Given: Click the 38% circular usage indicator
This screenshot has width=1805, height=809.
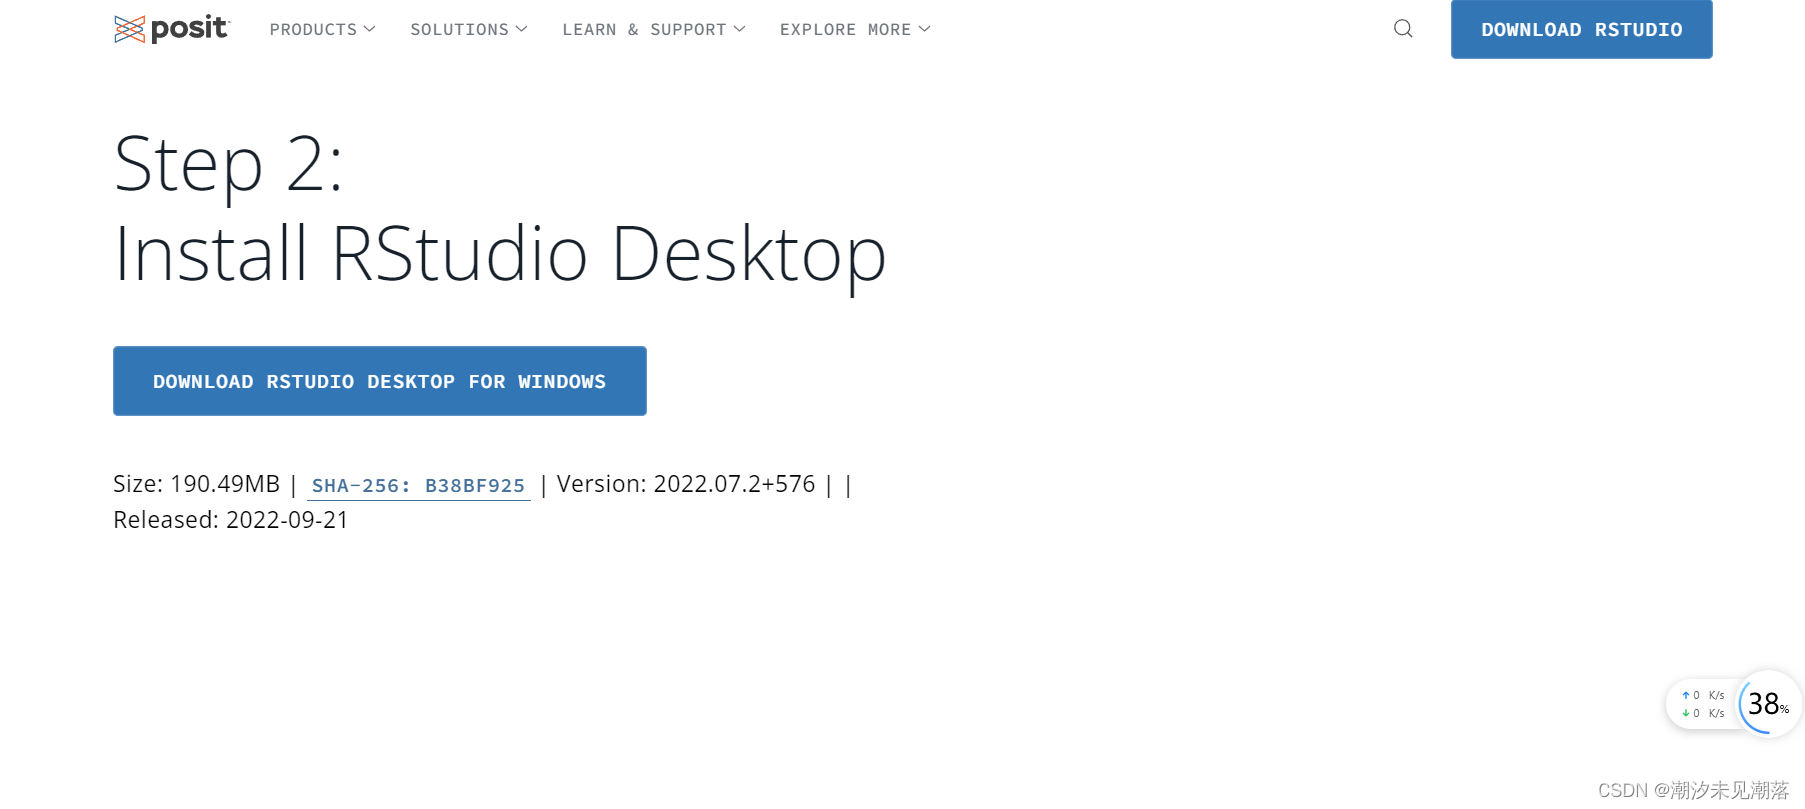Looking at the screenshot, I should (x=1769, y=704).
